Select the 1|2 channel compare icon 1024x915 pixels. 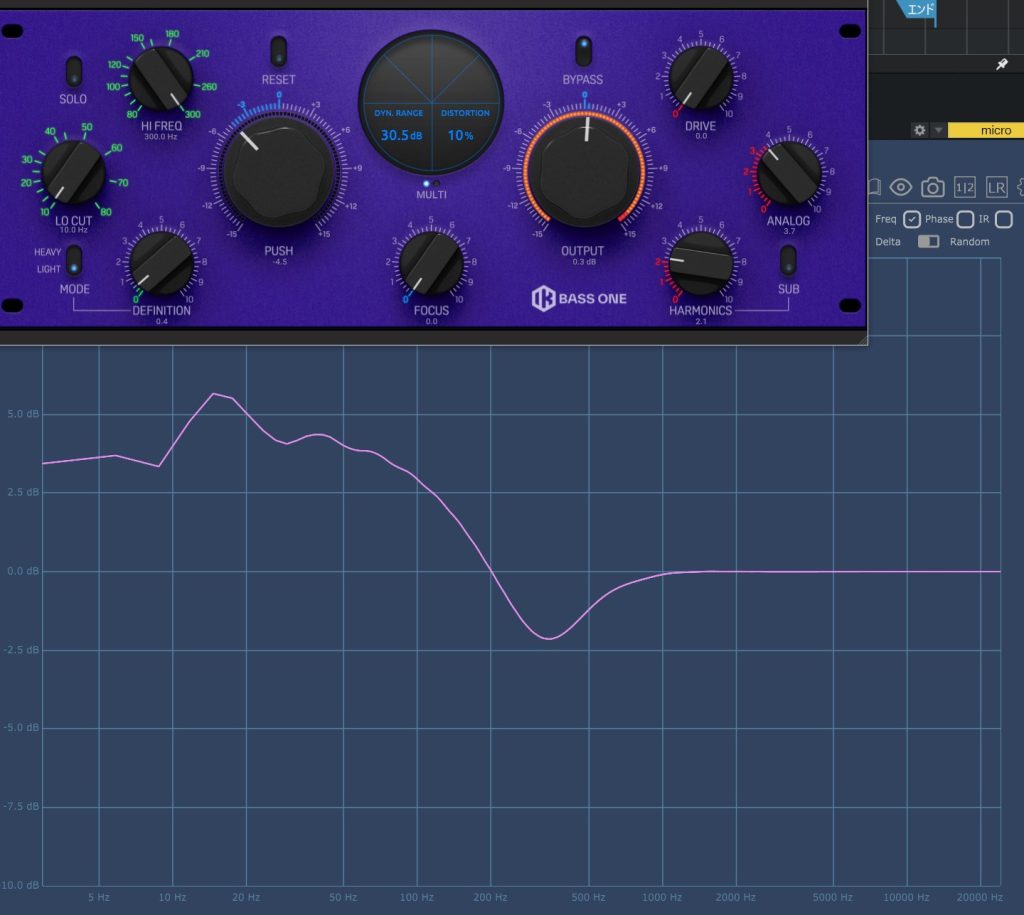click(x=965, y=187)
